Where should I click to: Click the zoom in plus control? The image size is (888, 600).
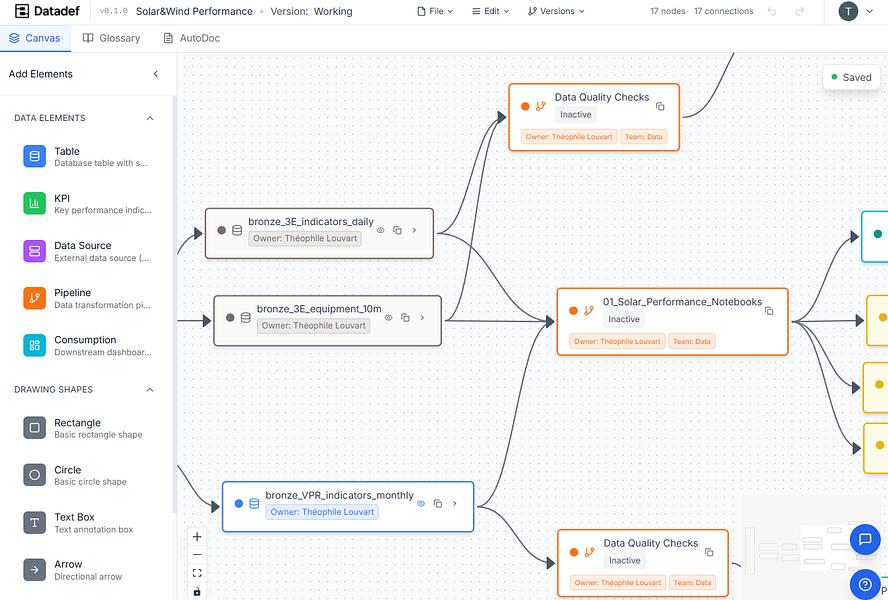[x=197, y=537]
